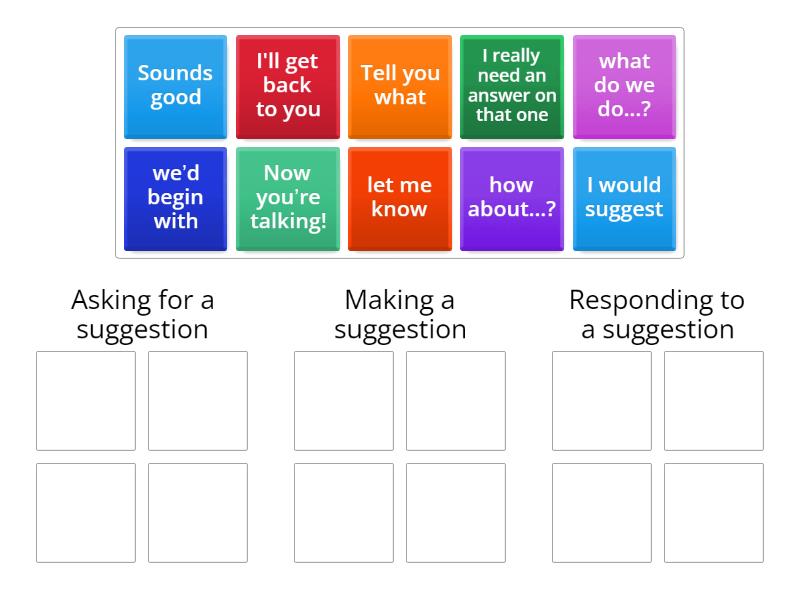Click the 'how about...?' tile
Viewport: 800px width, 600px height.
pyautogui.click(x=512, y=198)
